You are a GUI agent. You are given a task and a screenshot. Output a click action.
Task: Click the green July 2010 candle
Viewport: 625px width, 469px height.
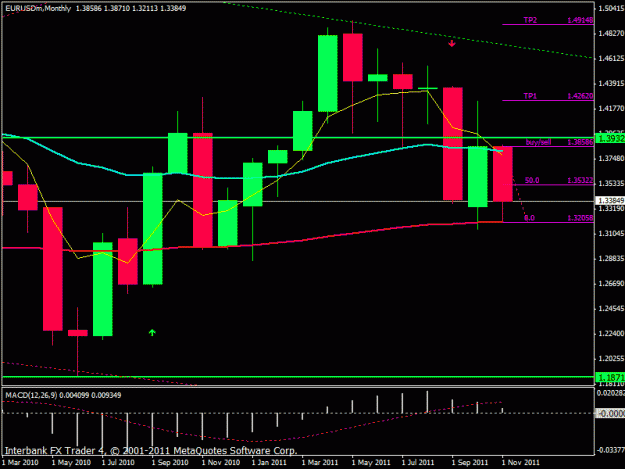pos(102,289)
